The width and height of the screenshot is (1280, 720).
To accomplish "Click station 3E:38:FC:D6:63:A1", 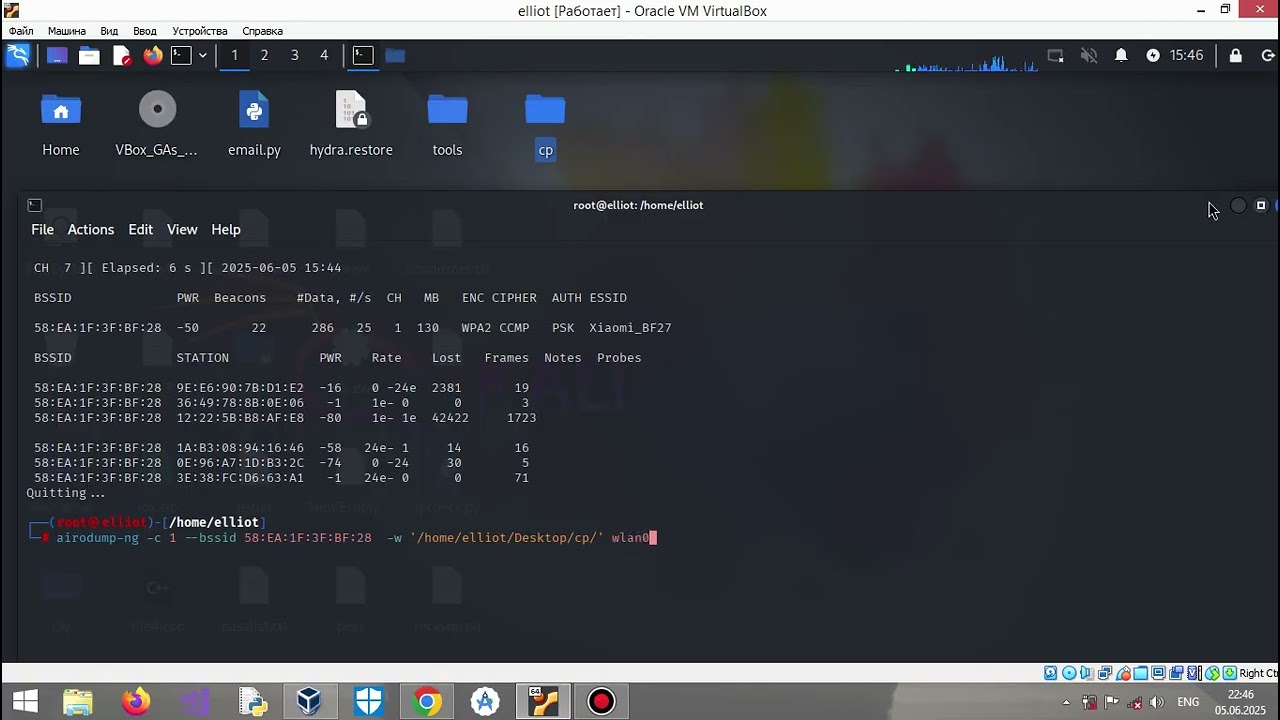I will (240, 478).
